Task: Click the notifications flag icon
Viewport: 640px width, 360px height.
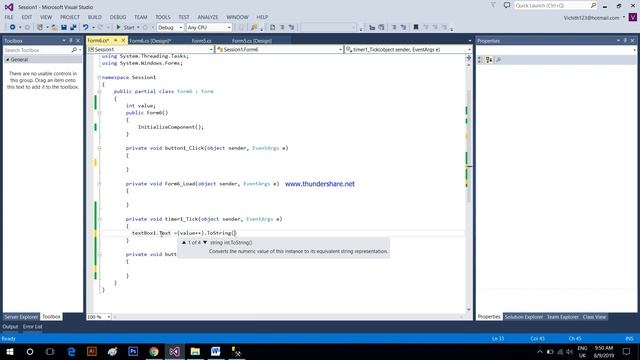Action: (x=493, y=5)
